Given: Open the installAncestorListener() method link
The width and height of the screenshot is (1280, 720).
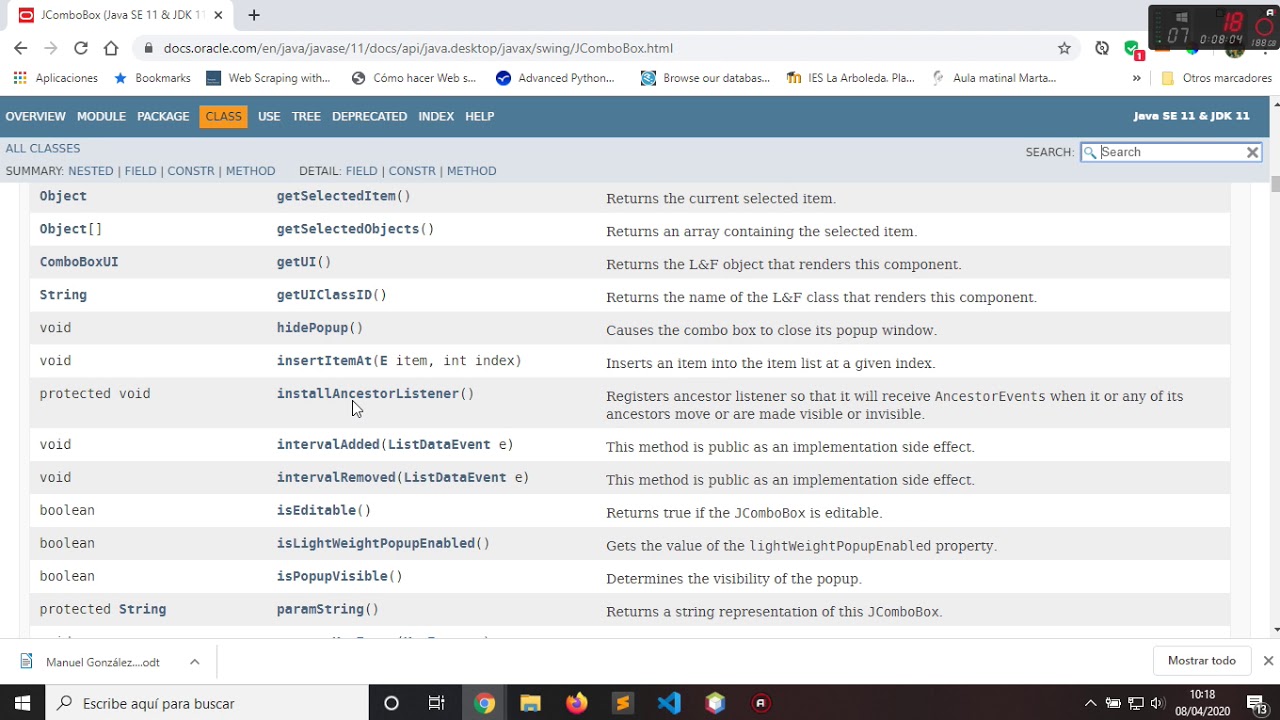Looking at the screenshot, I should [375, 394].
